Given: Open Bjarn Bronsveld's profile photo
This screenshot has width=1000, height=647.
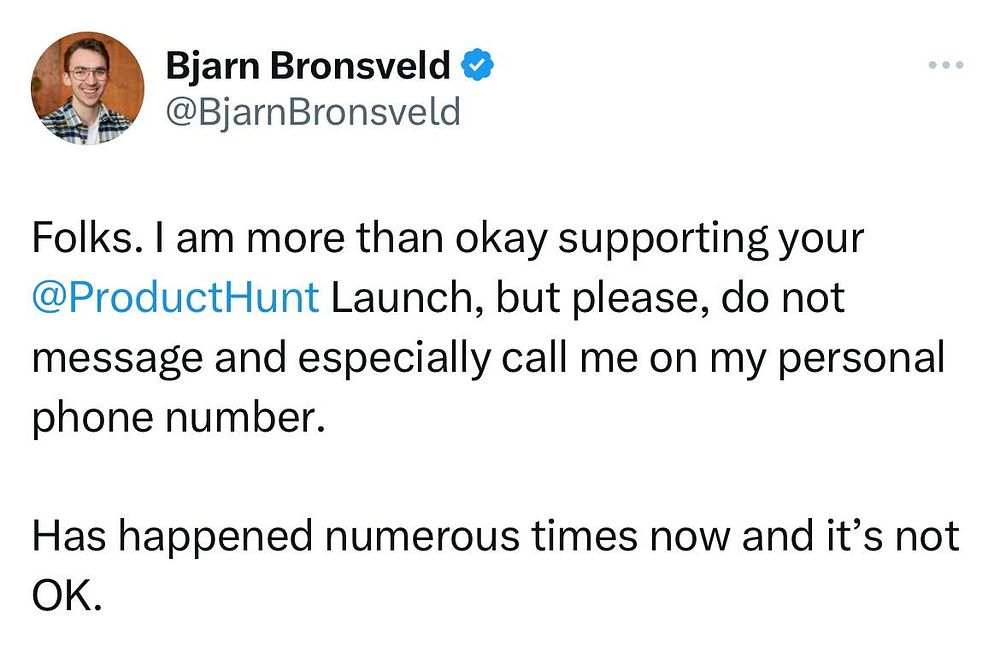Looking at the screenshot, I should (87, 88).
